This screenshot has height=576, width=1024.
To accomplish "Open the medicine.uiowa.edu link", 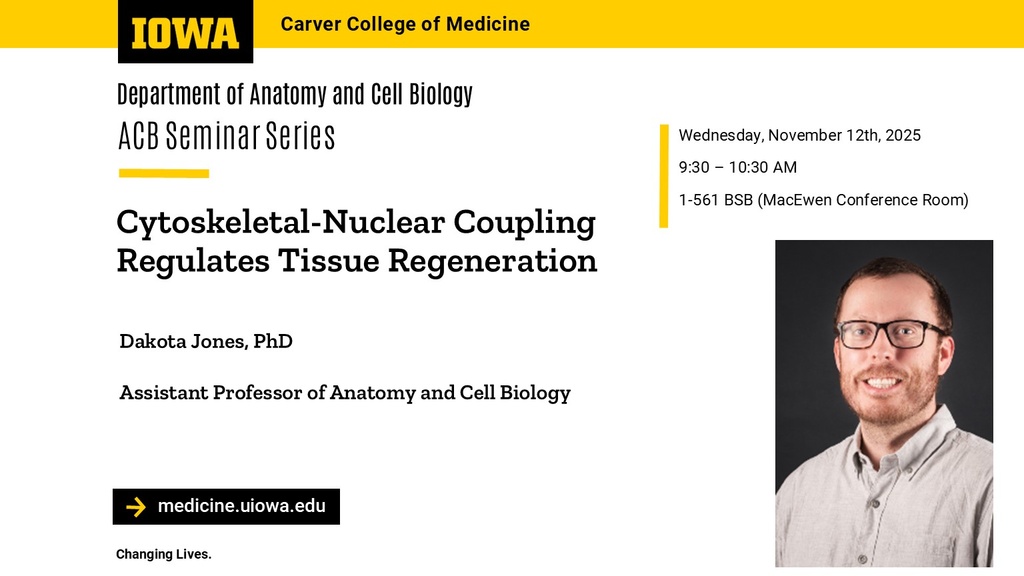I will [x=241, y=506].
